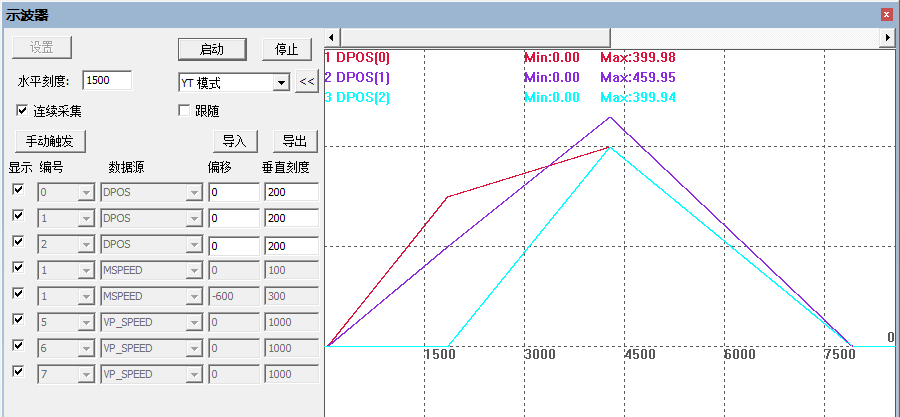This screenshot has height=417, width=900.
Task: Open the number dropdown showing 2 for DPOS
Action: 86,245
